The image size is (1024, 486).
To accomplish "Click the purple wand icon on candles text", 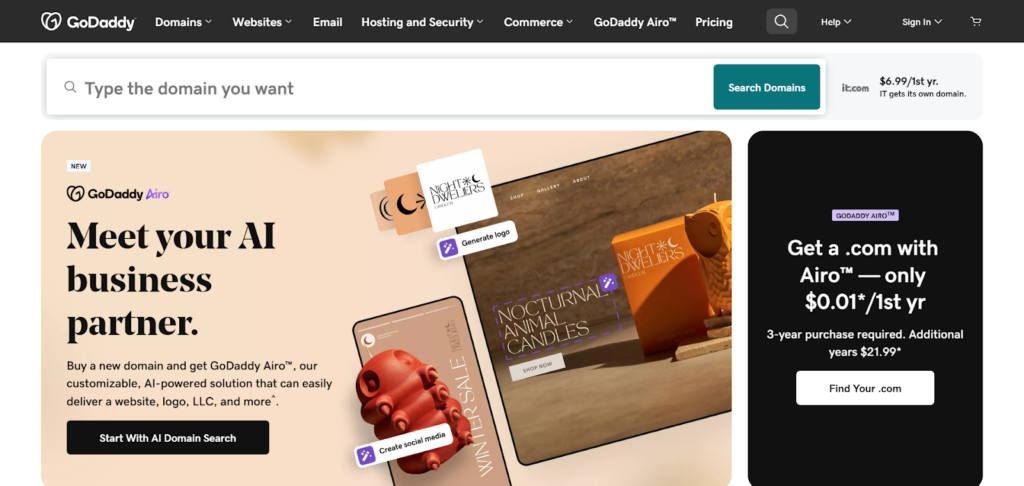I will (x=608, y=282).
